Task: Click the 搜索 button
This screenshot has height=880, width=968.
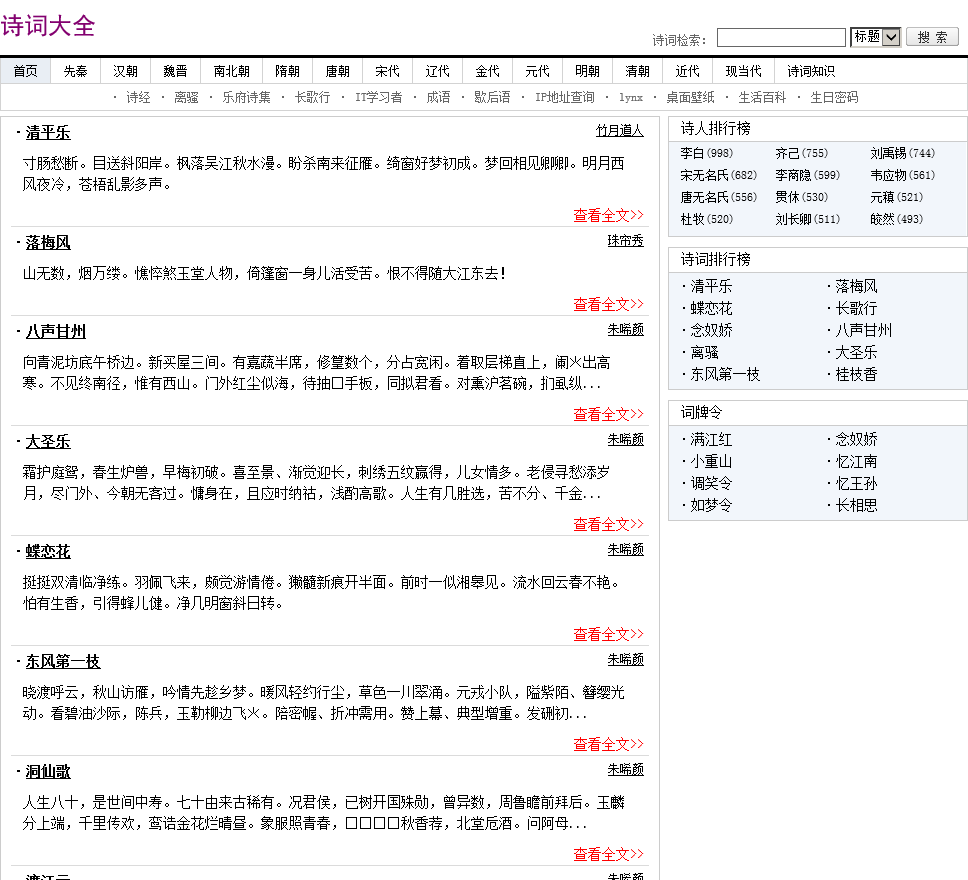Action: [932, 37]
